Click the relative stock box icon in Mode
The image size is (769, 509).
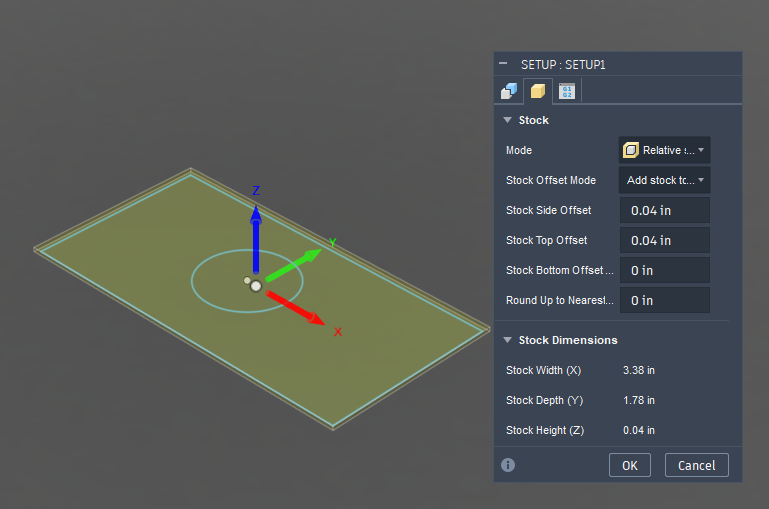[x=631, y=150]
